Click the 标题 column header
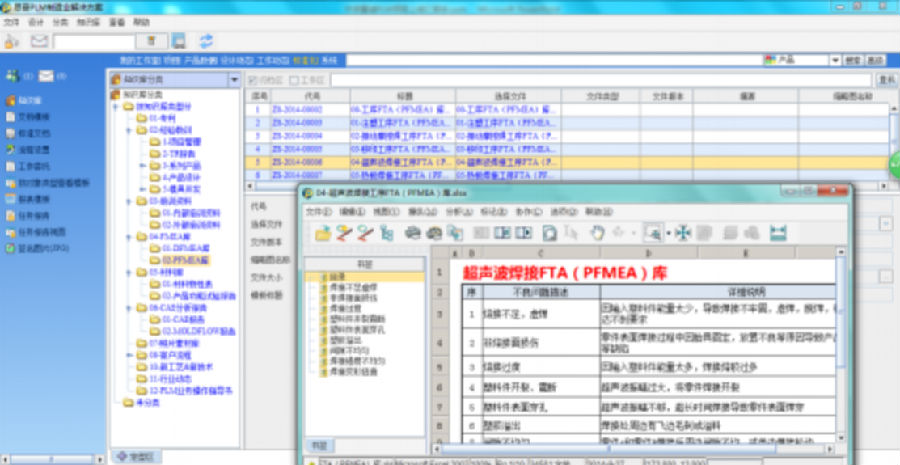 [403, 96]
